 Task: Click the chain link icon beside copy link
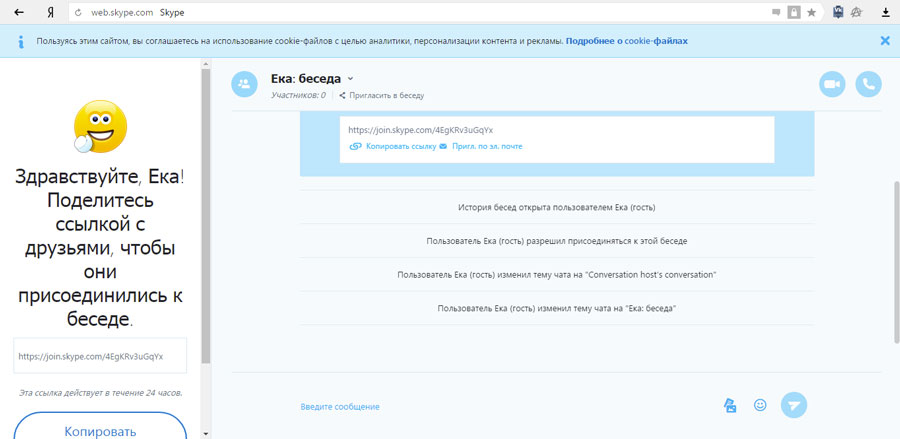click(x=355, y=146)
